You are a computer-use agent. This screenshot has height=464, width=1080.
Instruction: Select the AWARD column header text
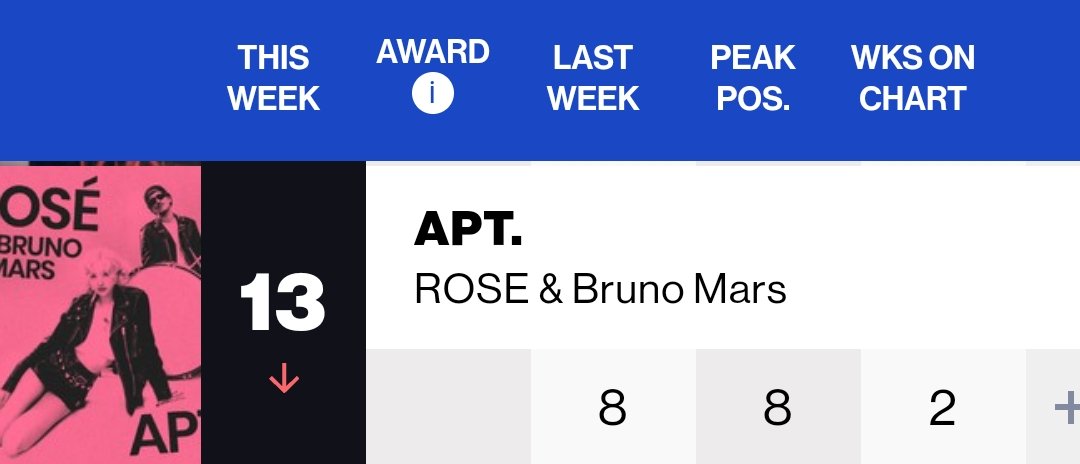[x=433, y=52]
